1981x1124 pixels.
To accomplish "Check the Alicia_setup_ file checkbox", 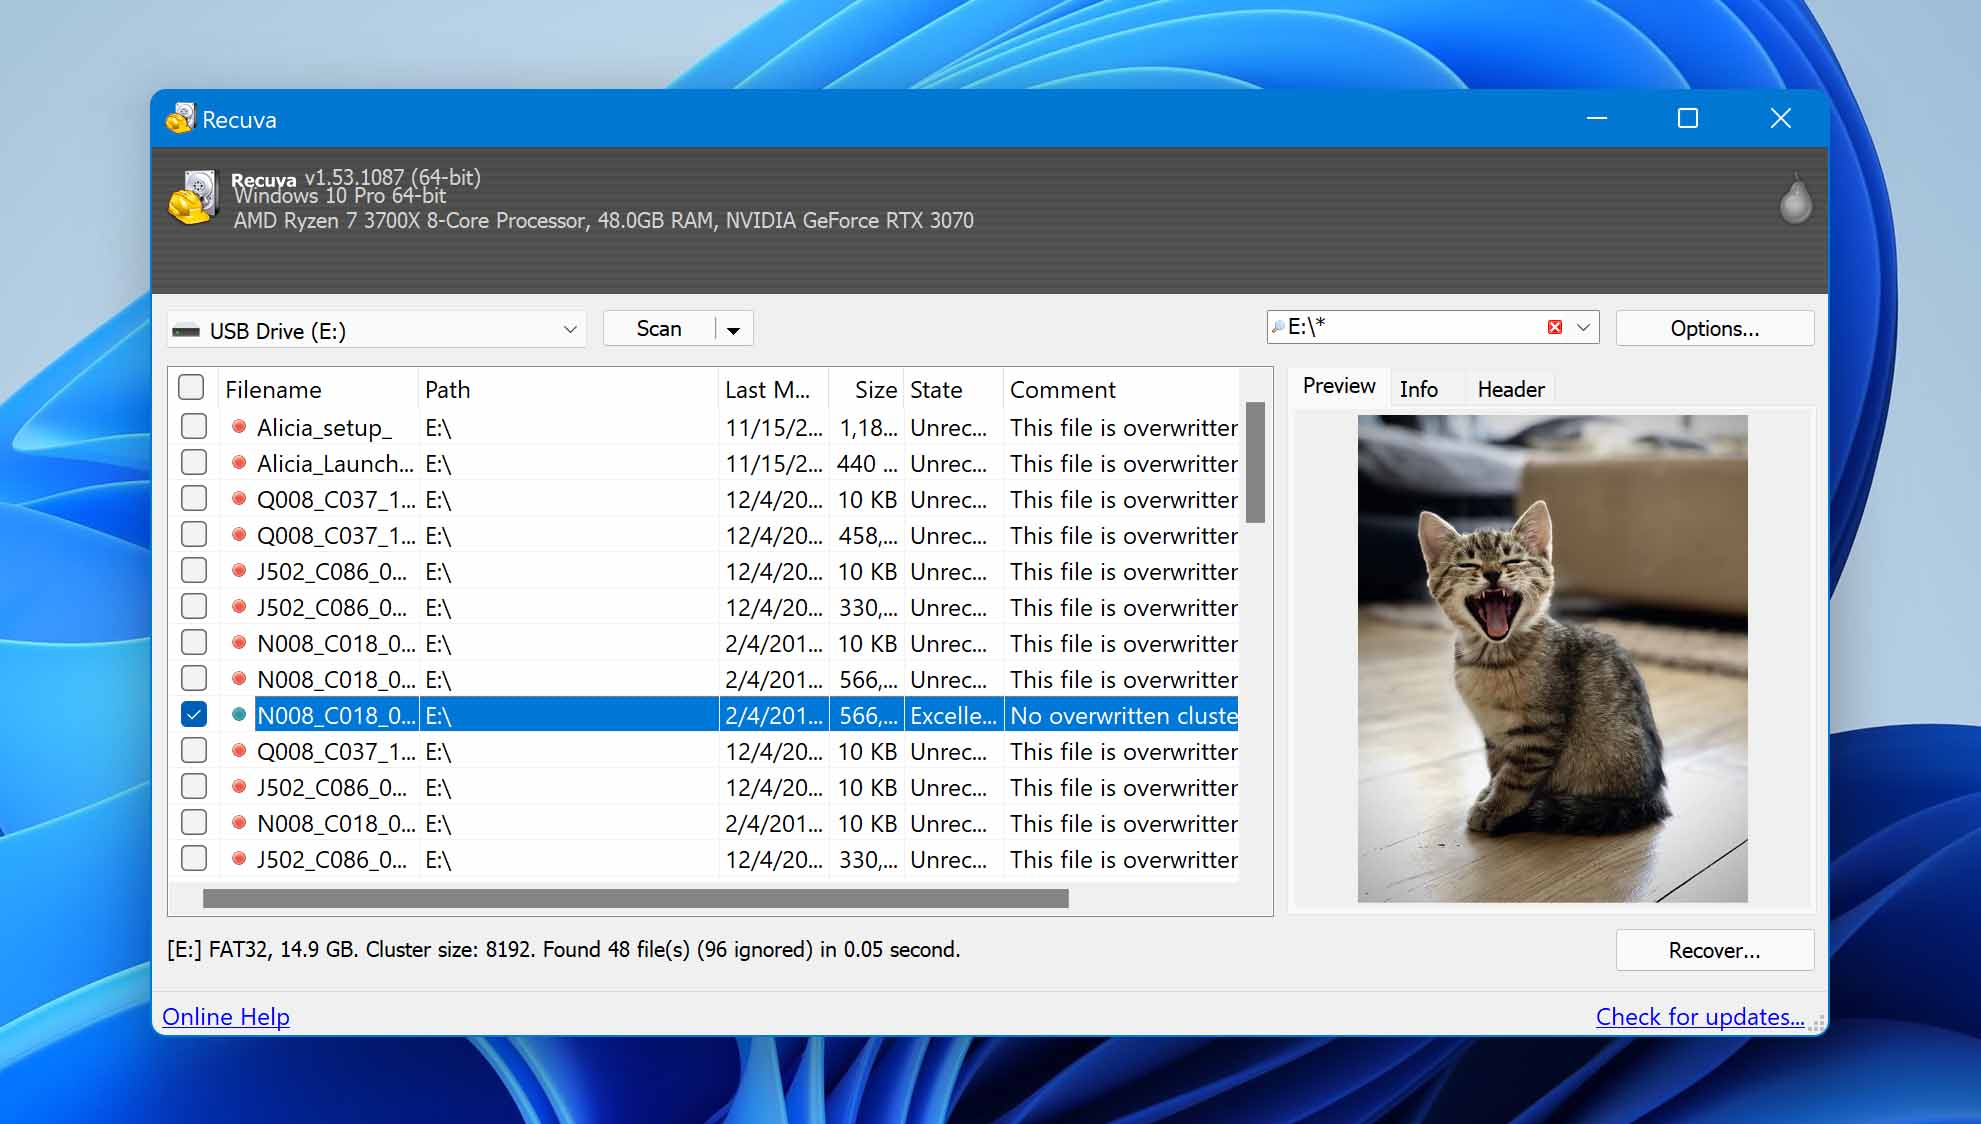I will [194, 427].
